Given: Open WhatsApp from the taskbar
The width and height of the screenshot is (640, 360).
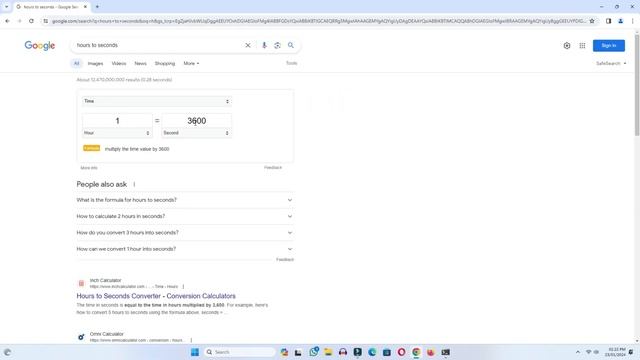Looking at the screenshot, I should click(x=314, y=352).
